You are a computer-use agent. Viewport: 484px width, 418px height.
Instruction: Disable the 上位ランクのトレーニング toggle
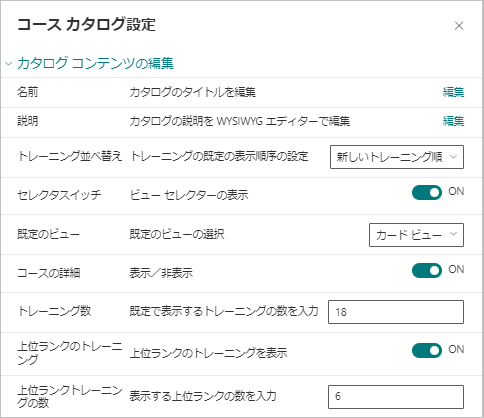pyautogui.click(x=427, y=350)
